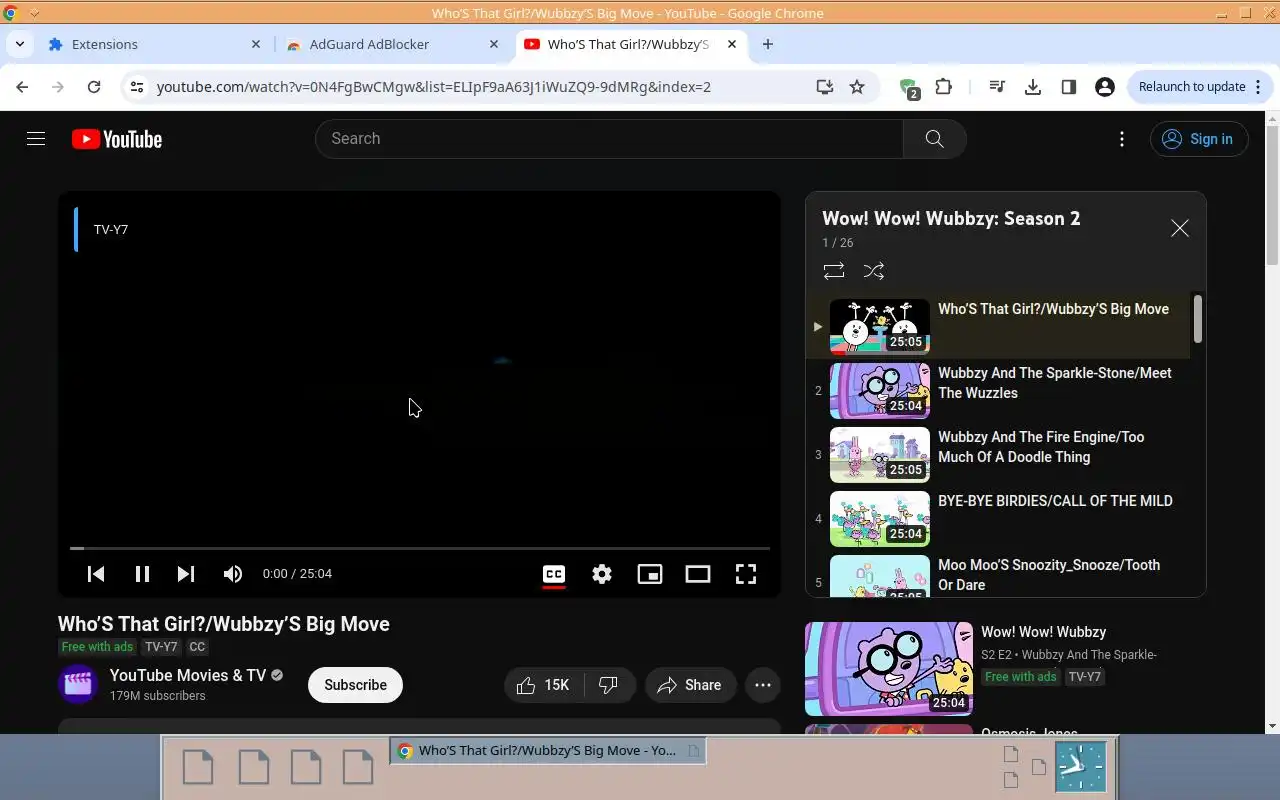The width and height of the screenshot is (1280, 800).
Task: Skip to next video in player
Action: click(186, 574)
